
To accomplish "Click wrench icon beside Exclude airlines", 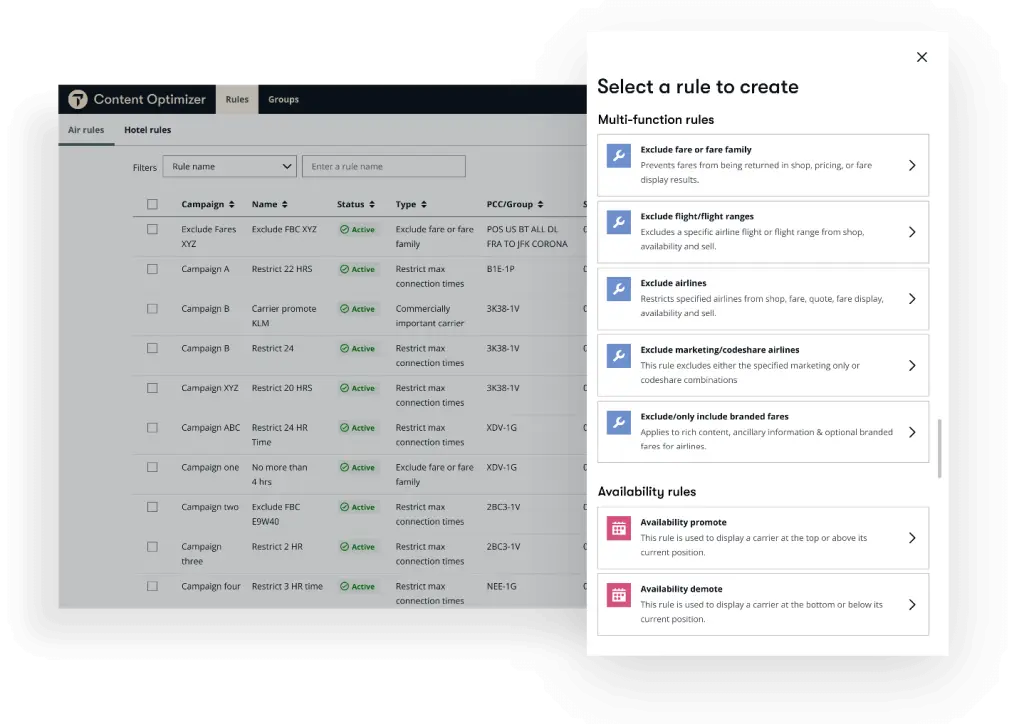I will 619,290.
